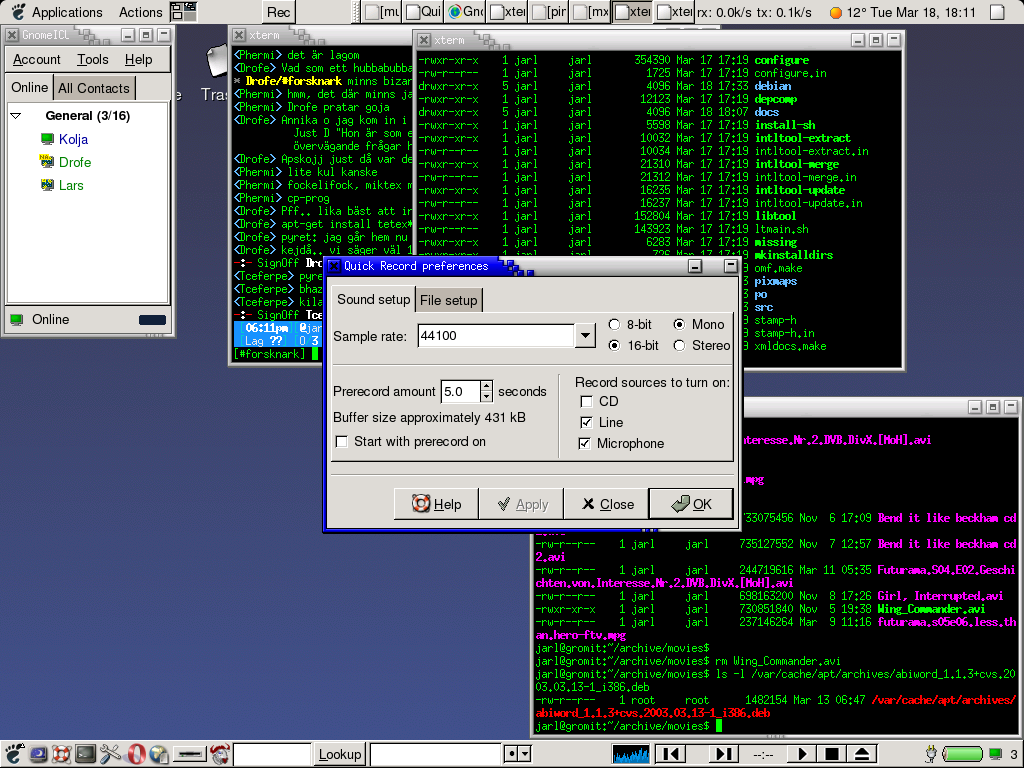Open the Tools menu in GnomeICU

click(93, 59)
